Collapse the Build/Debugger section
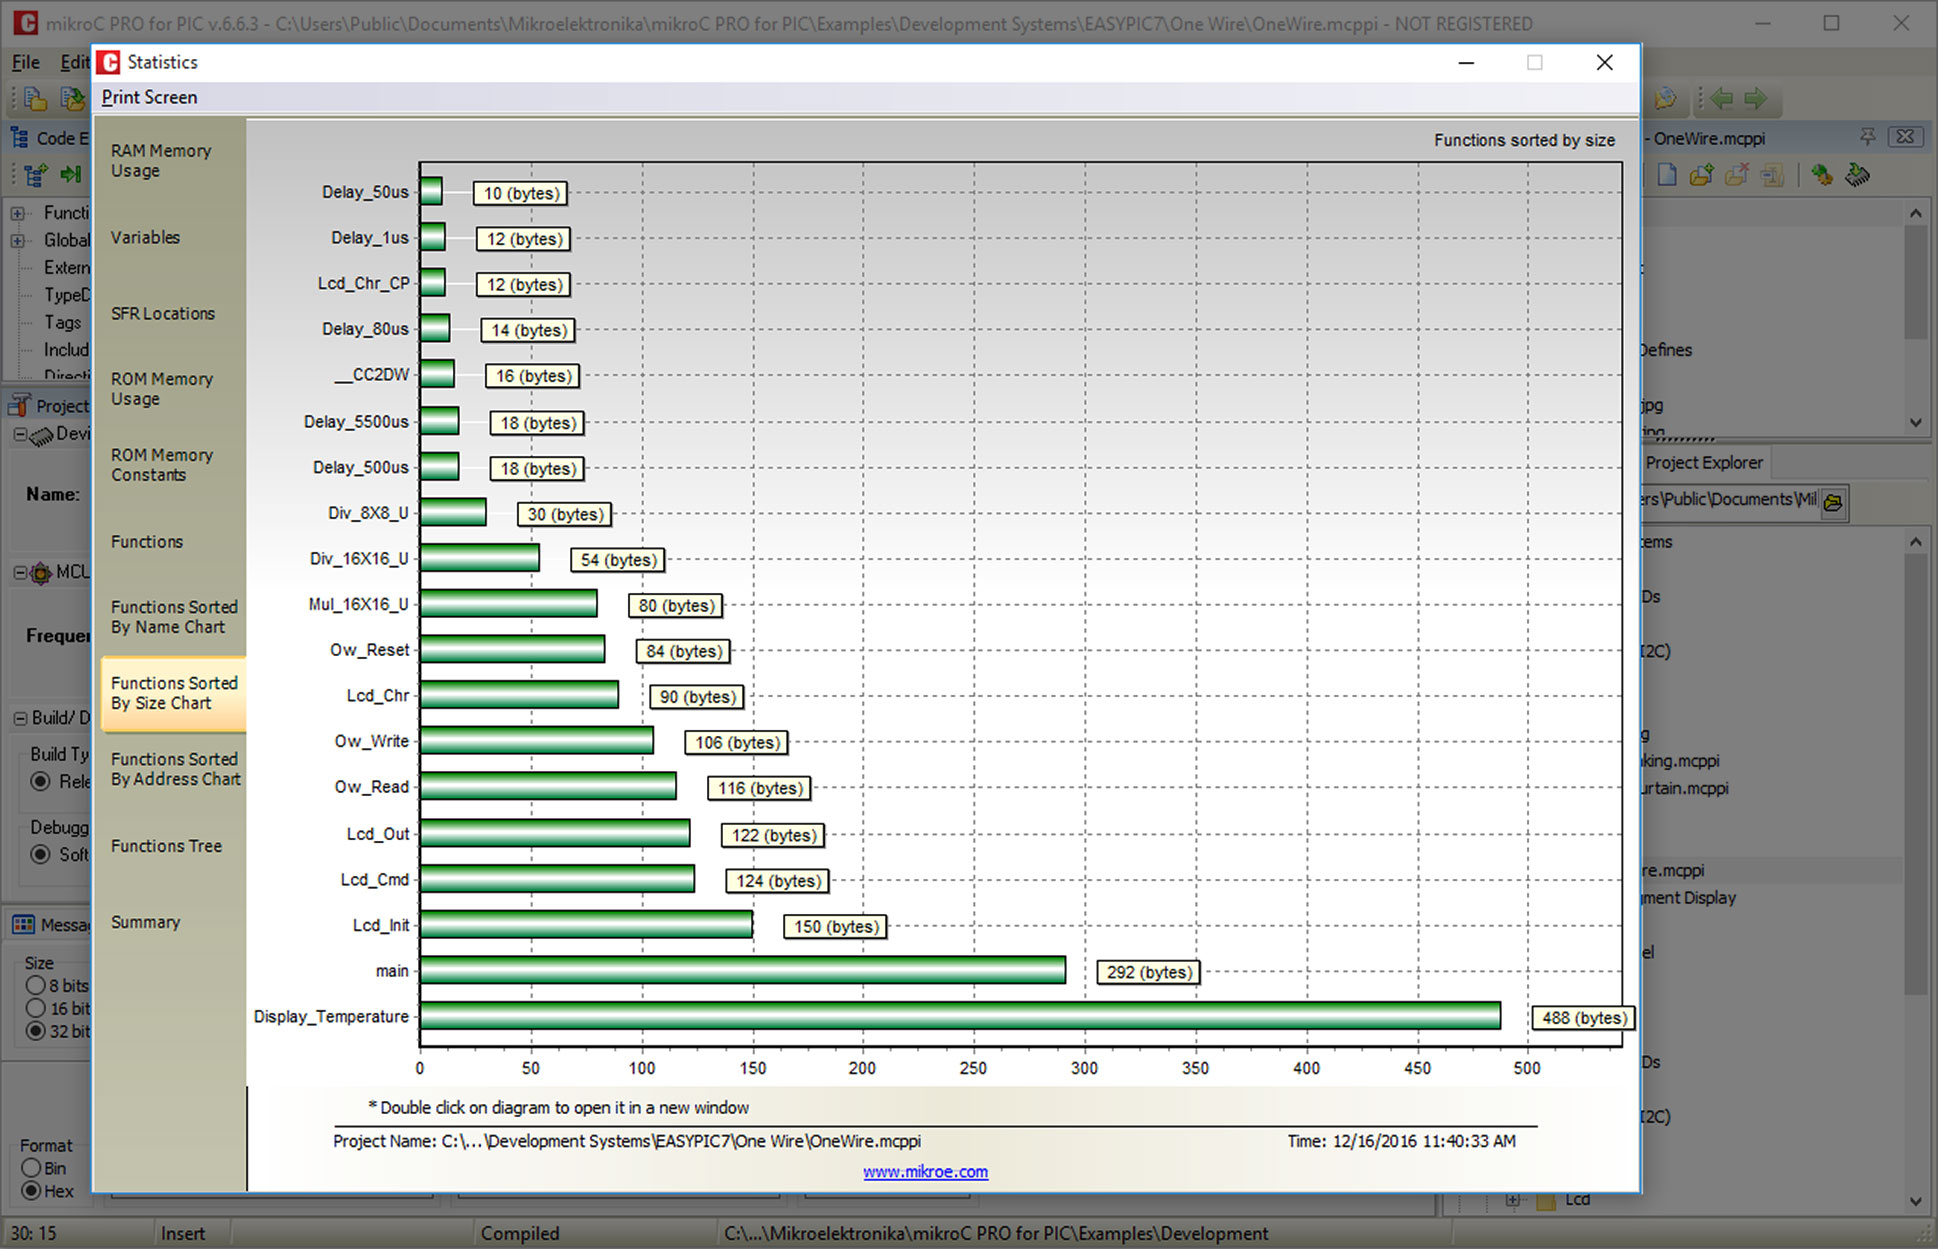Screen dimensions: 1938x1249 tap(20, 718)
